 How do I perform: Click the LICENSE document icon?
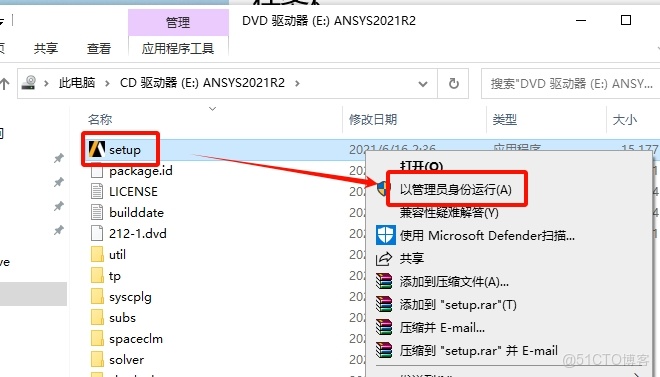click(97, 191)
